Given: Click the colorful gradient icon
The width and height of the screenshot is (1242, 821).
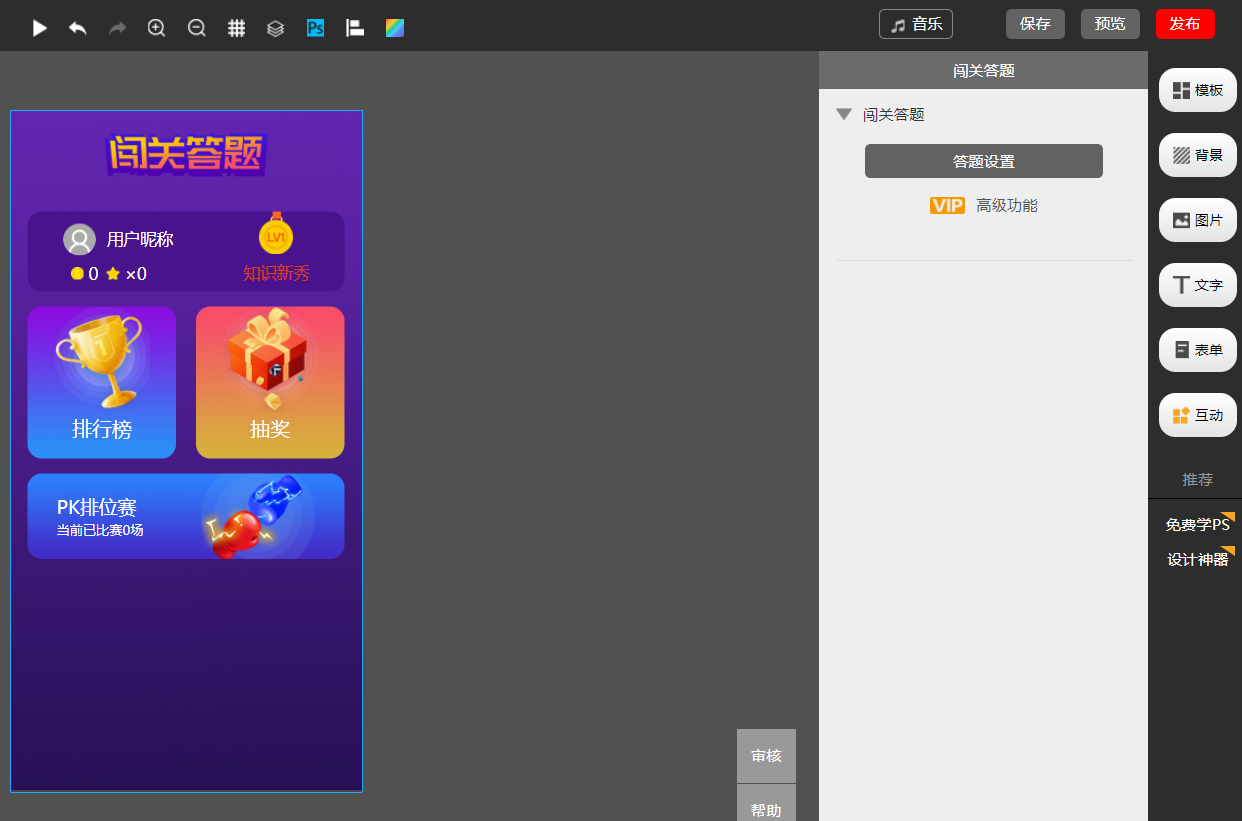Looking at the screenshot, I should (x=395, y=28).
